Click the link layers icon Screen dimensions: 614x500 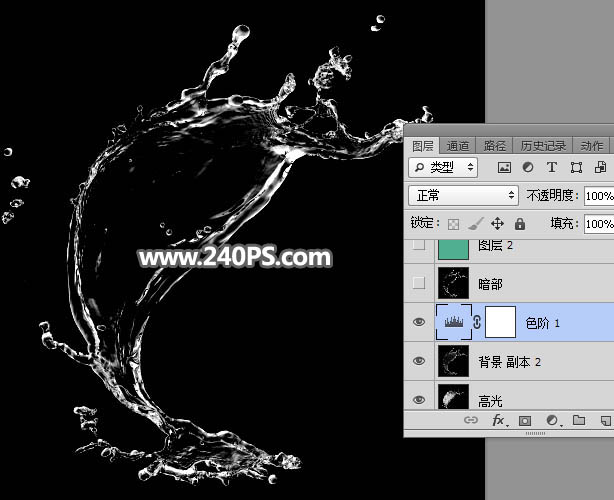coord(471,420)
